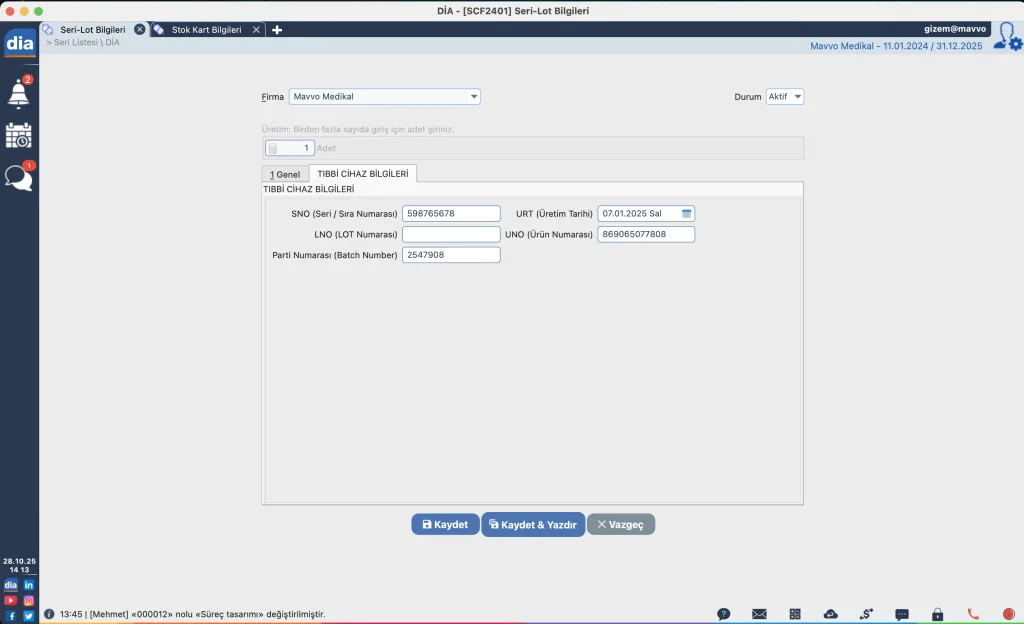
Task: Switch to the 1 Genel tab
Action: [285, 174]
